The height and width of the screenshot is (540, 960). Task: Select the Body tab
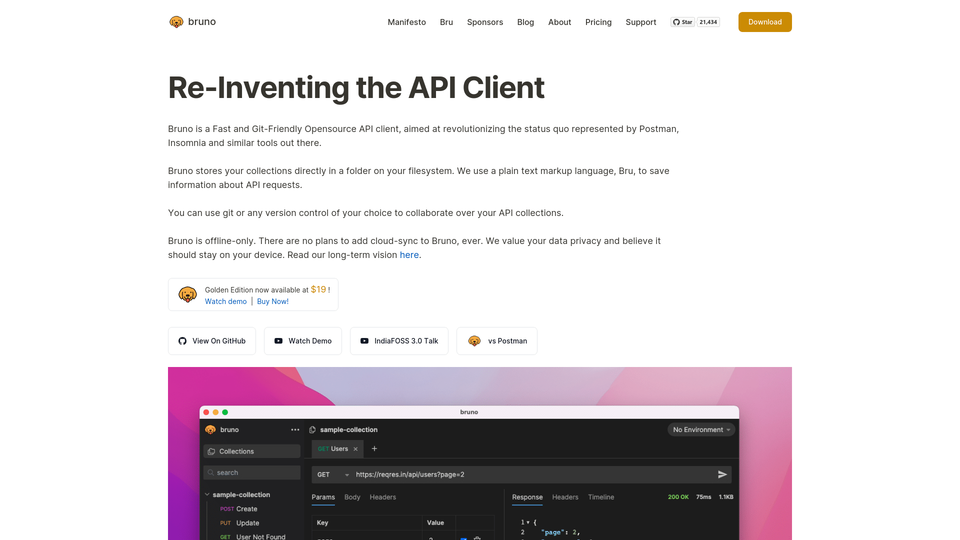[x=352, y=497]
